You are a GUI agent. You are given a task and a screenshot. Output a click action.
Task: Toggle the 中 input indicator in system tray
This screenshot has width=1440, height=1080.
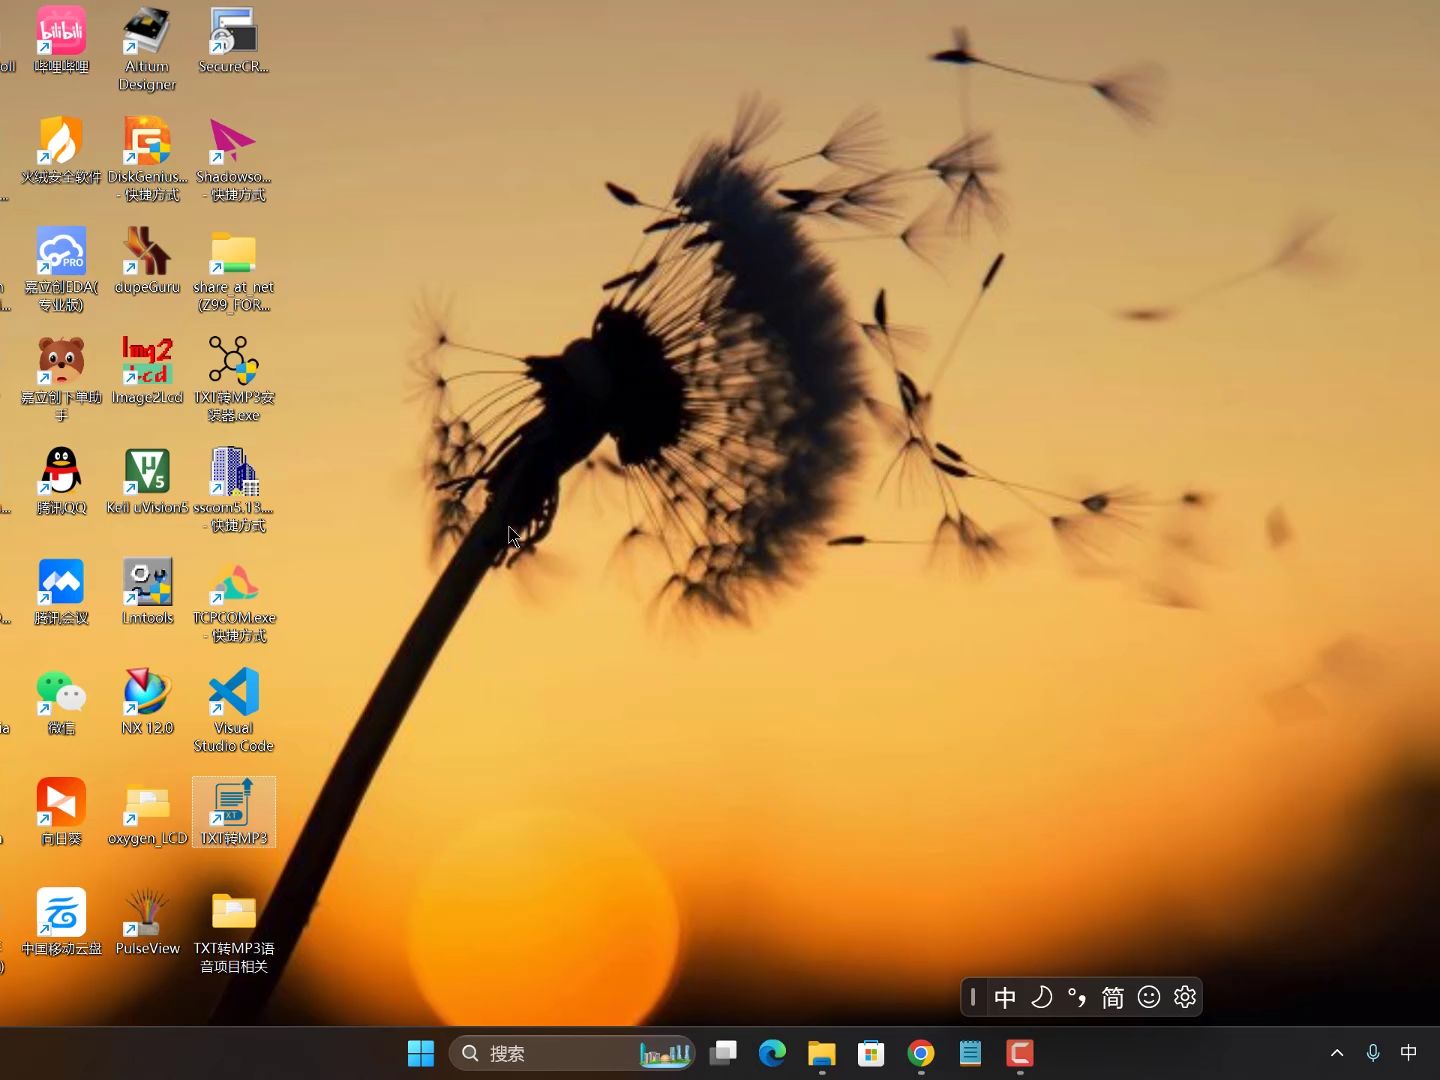(1409, 1053)
